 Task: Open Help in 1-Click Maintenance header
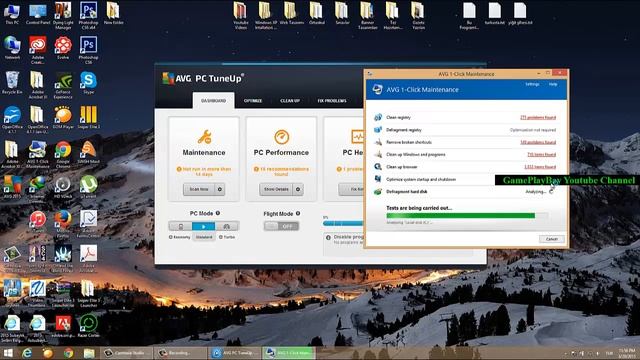click(x=553, y=84)
